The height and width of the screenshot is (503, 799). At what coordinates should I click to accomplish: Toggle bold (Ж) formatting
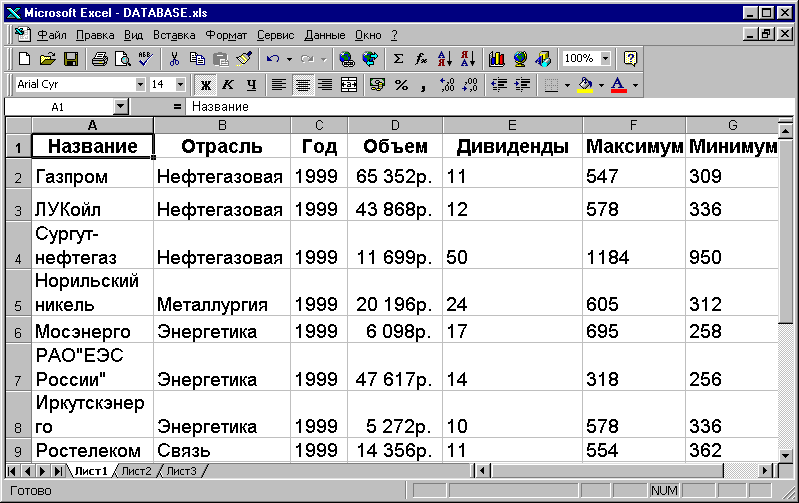(205, 85)
